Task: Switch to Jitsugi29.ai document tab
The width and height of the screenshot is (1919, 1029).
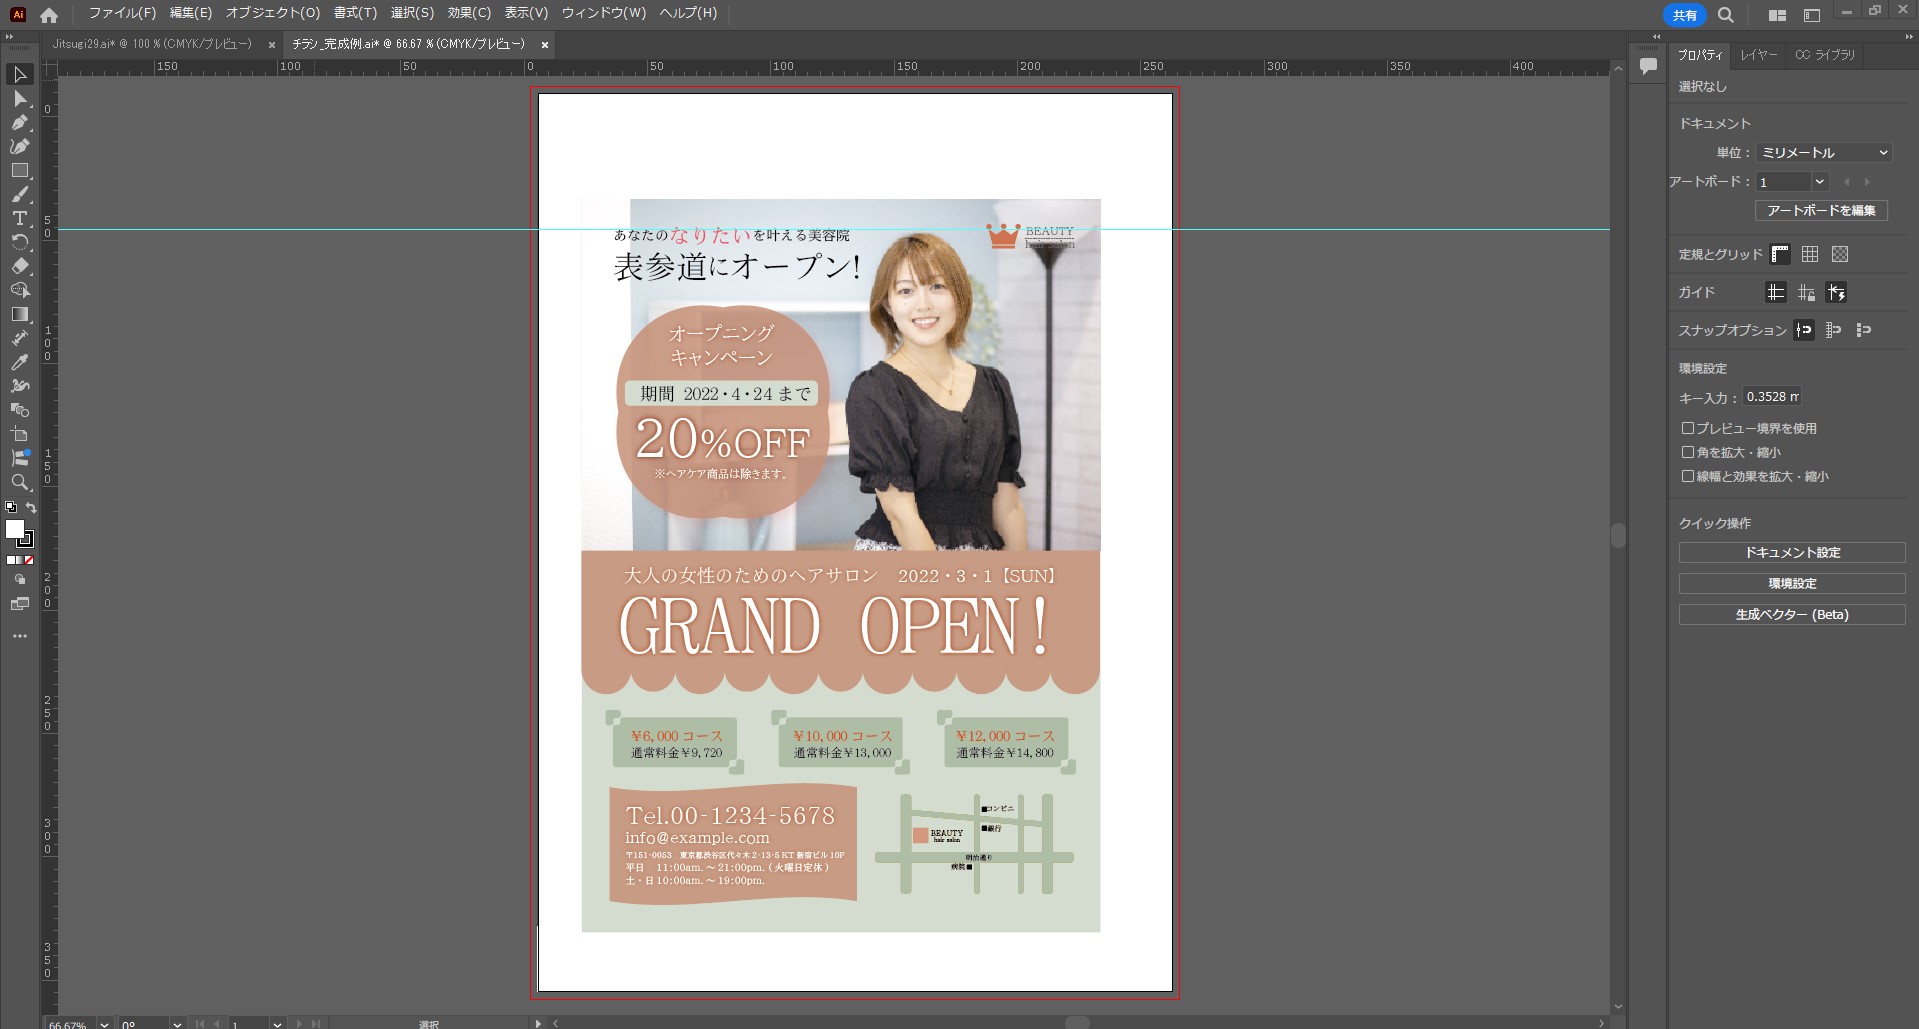Action: (x=152, y=44)
